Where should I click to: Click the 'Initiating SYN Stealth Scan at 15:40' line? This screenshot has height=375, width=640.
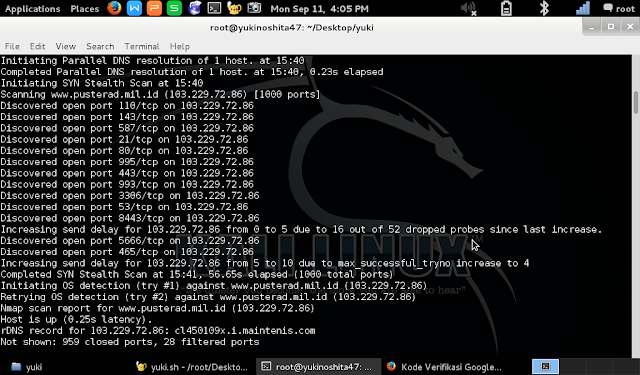tap(102, 83)
